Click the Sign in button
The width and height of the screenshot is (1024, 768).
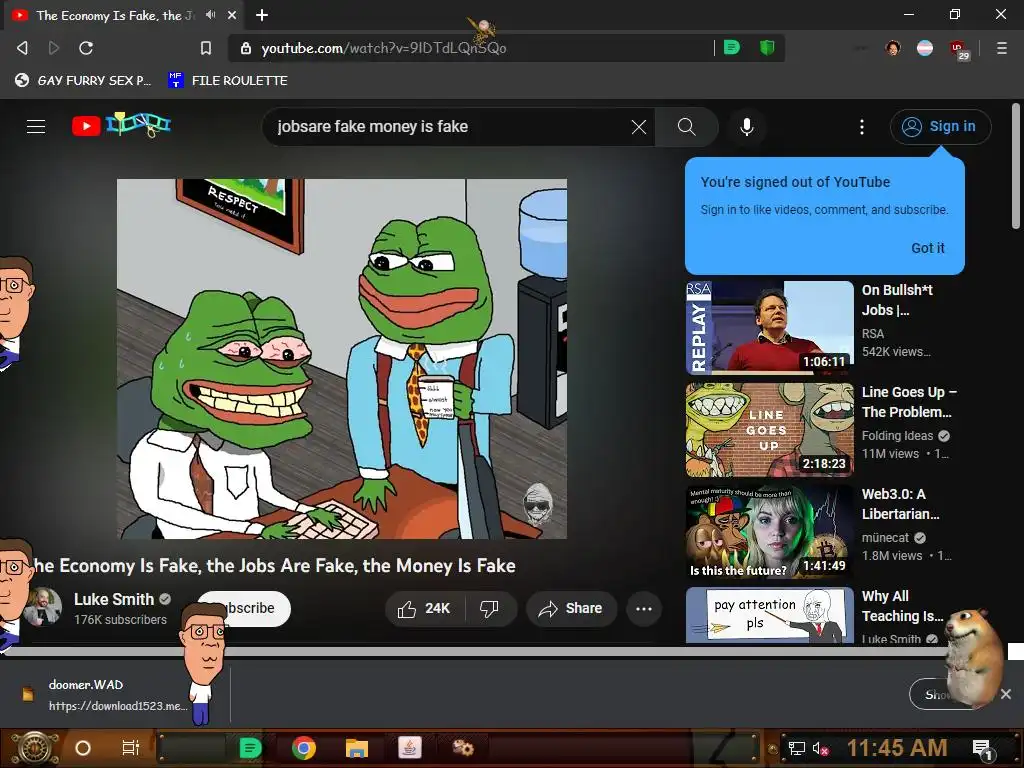940,127
